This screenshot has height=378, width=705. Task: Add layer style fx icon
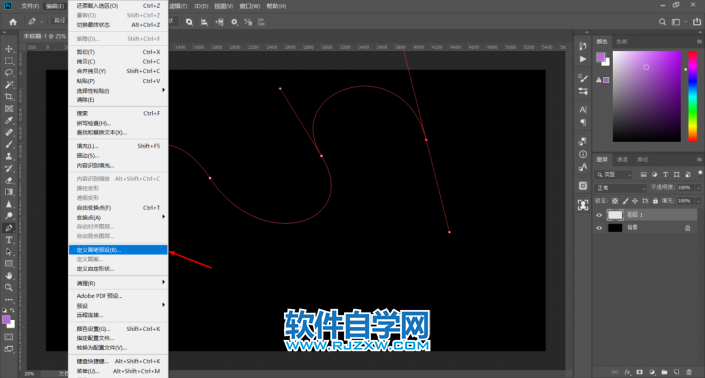[627, 372]
